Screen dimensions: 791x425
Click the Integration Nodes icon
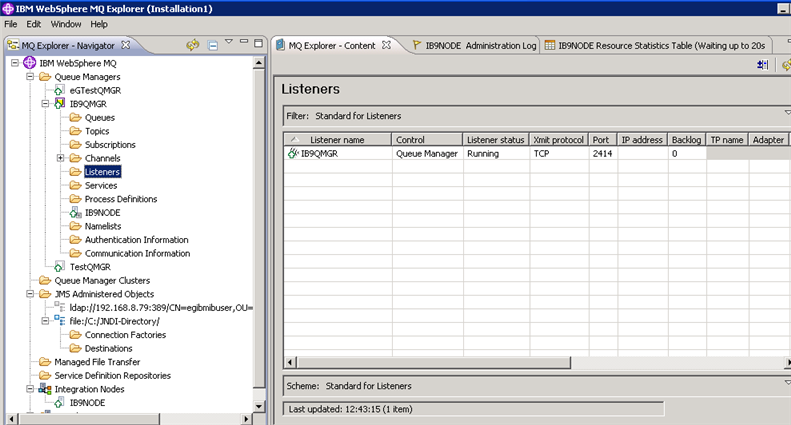click(x=45, y=389)
